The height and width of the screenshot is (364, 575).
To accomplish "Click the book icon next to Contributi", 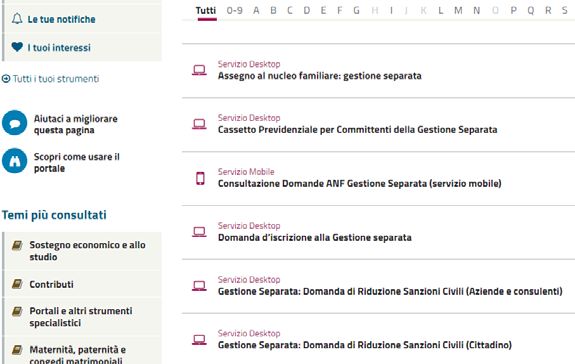I will 17,284.
